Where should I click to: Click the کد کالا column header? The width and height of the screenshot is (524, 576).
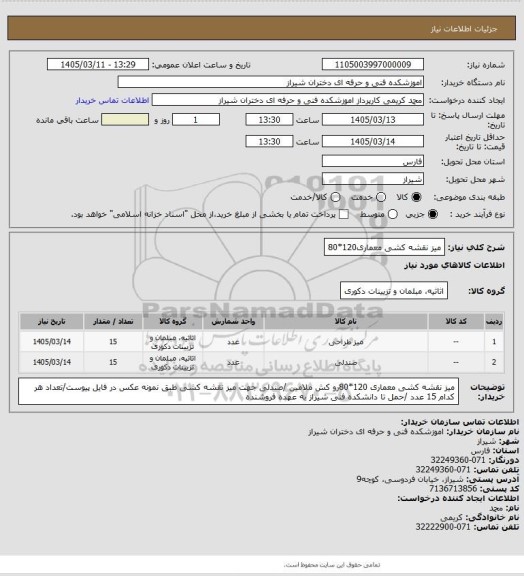point(456,321)
